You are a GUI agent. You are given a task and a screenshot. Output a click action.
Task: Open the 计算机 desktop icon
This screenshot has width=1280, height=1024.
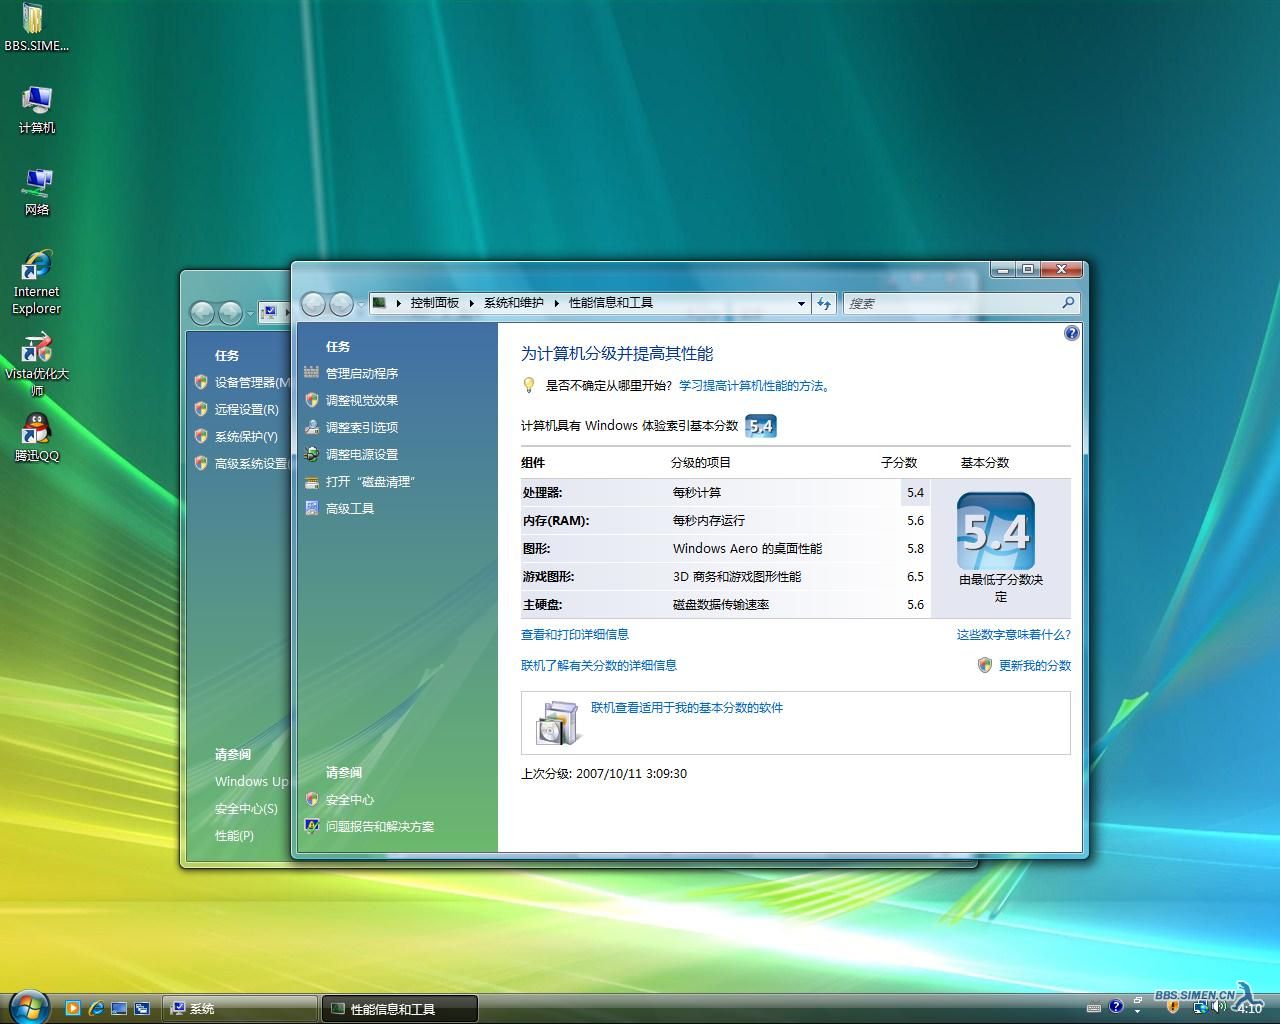click(x=37, y=109)
